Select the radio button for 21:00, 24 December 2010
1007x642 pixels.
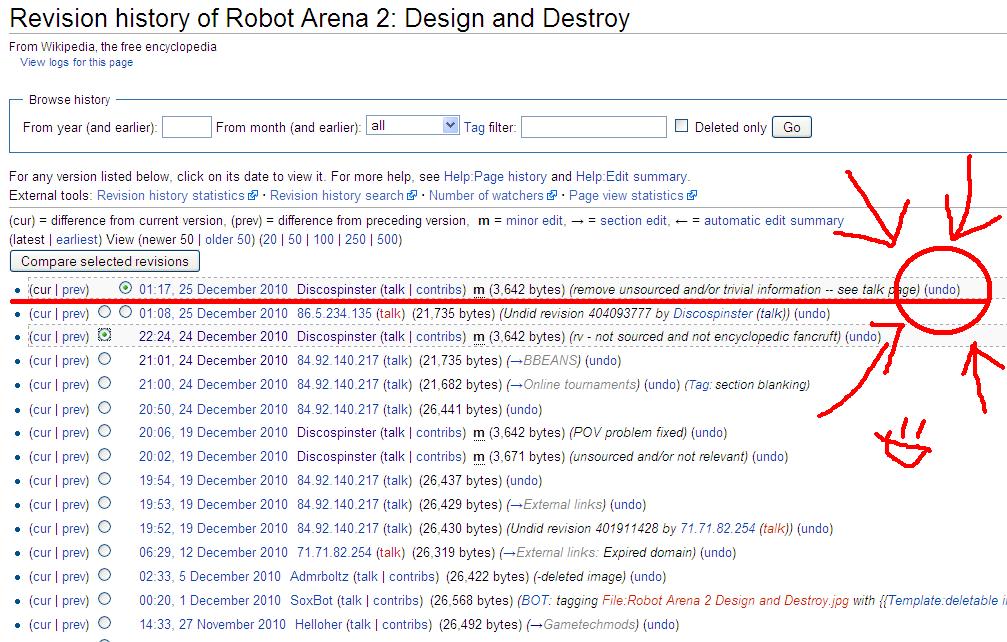[x=105, y=383]
